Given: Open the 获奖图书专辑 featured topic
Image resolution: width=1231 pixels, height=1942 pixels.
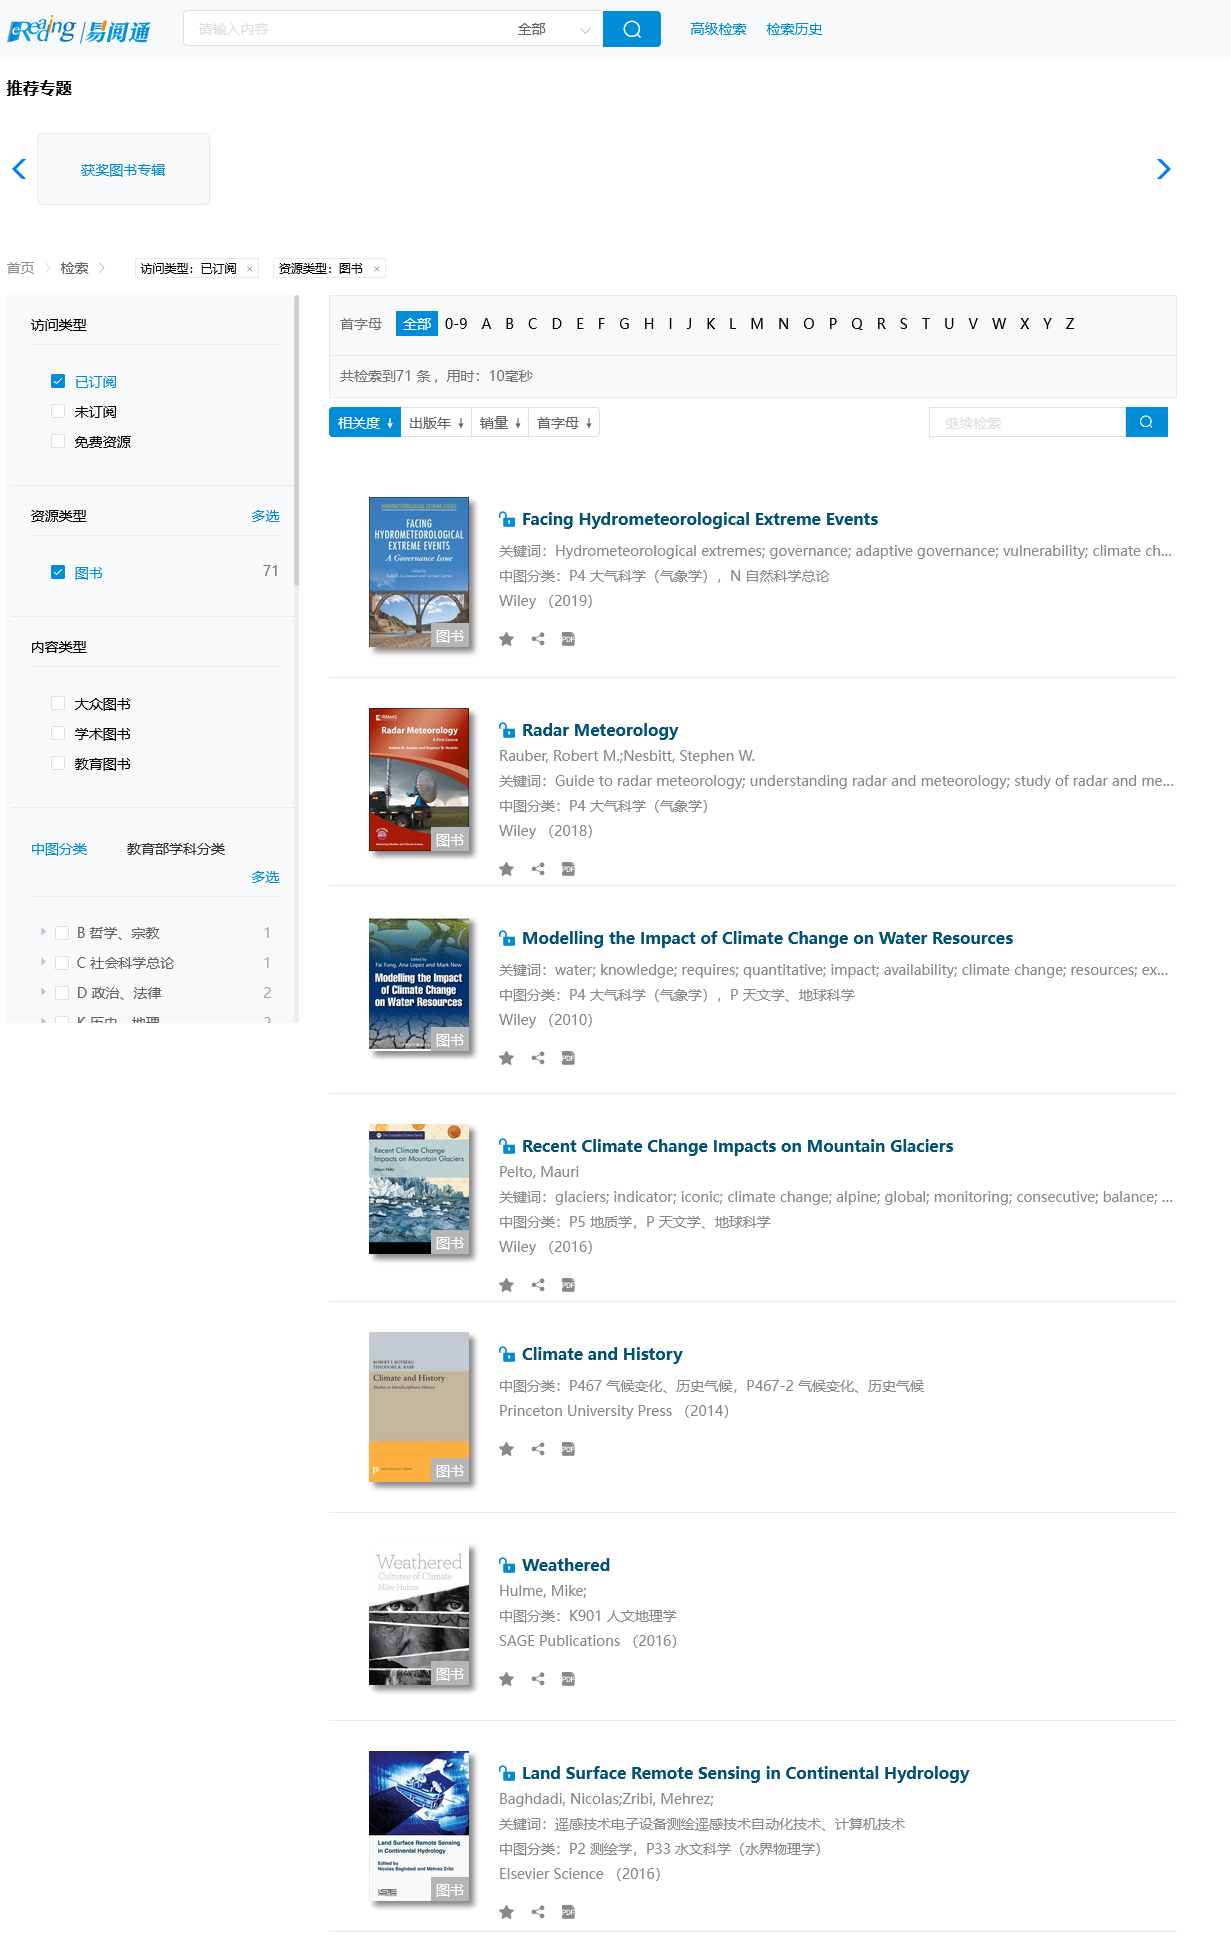Looking at the screenshot, I should coord(123,170).
